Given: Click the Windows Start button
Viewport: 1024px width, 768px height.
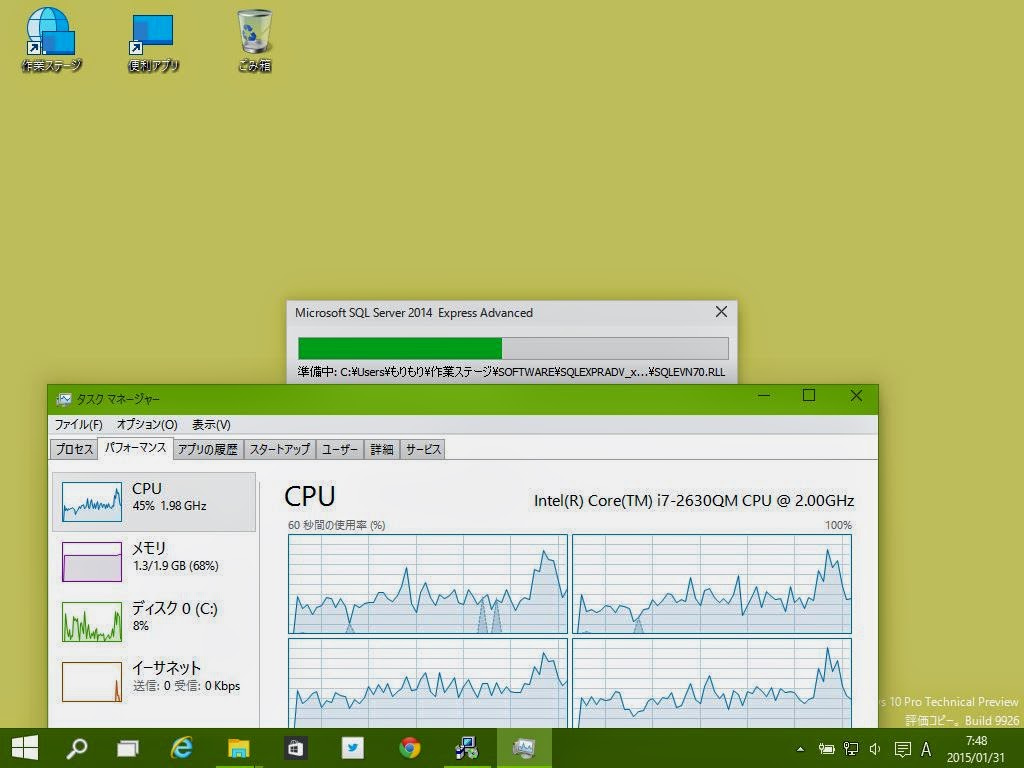Looking at the screenshot, I should (x=25, y=748).
